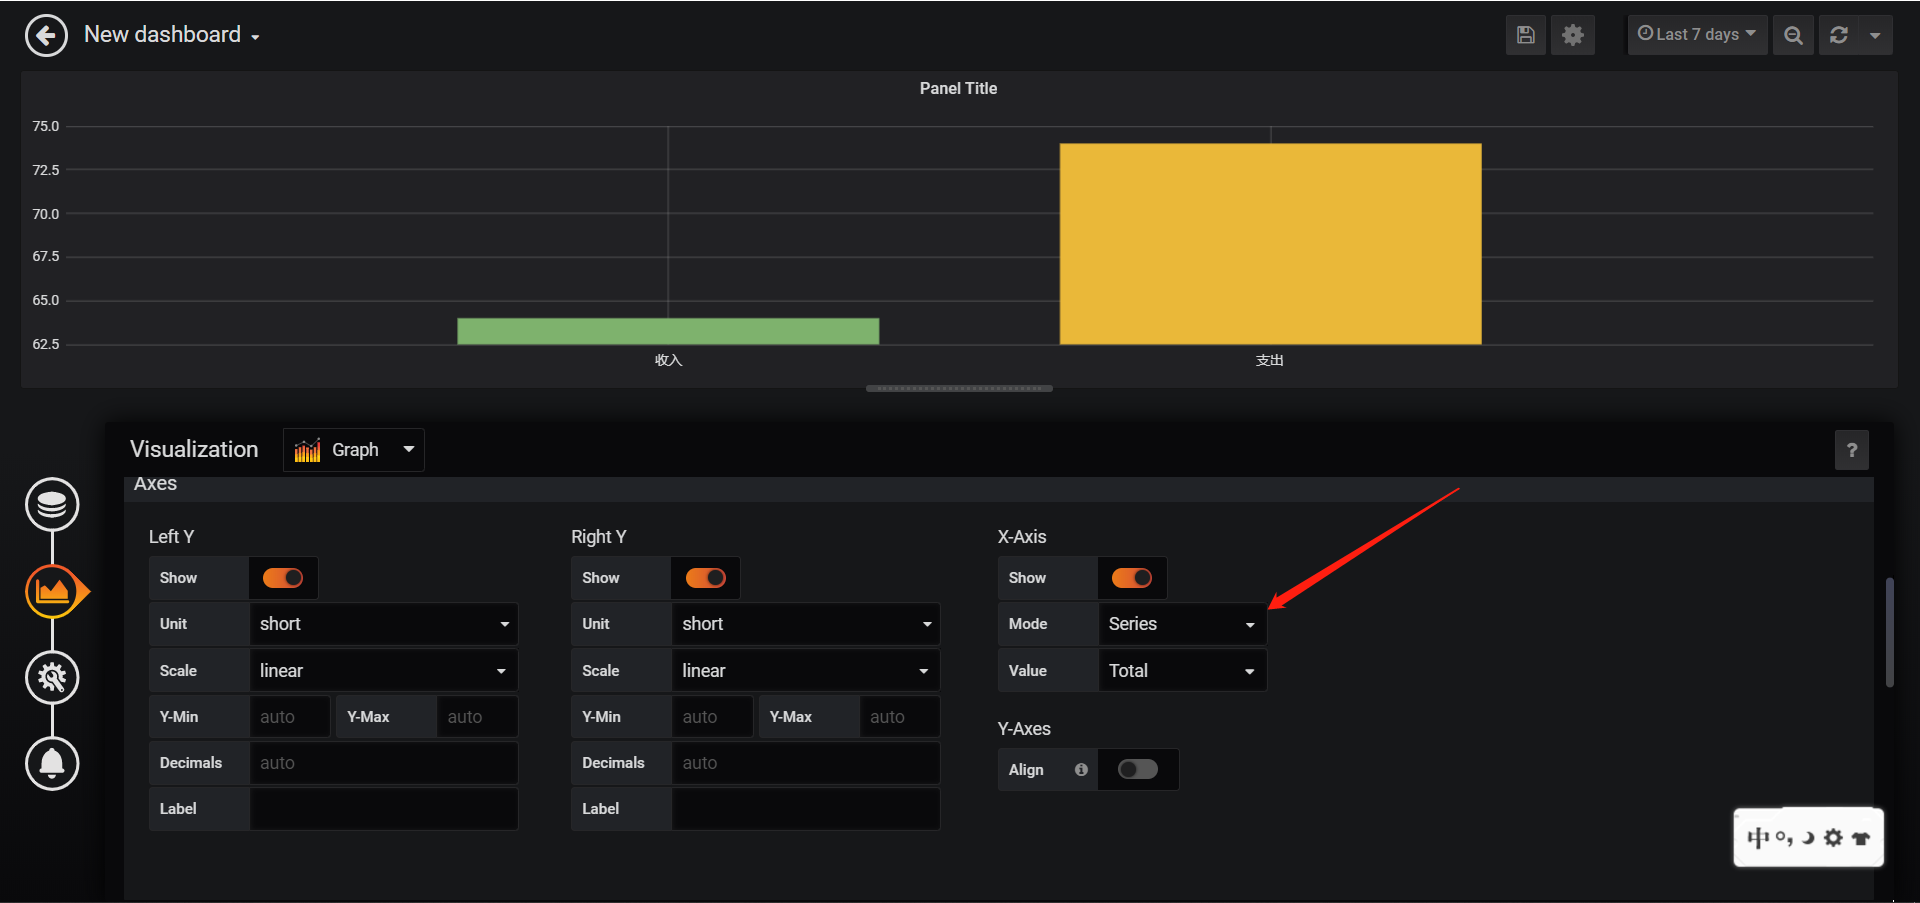
Task: Toggle the Y-Axes Align switch
Action: click(1138, 769)
